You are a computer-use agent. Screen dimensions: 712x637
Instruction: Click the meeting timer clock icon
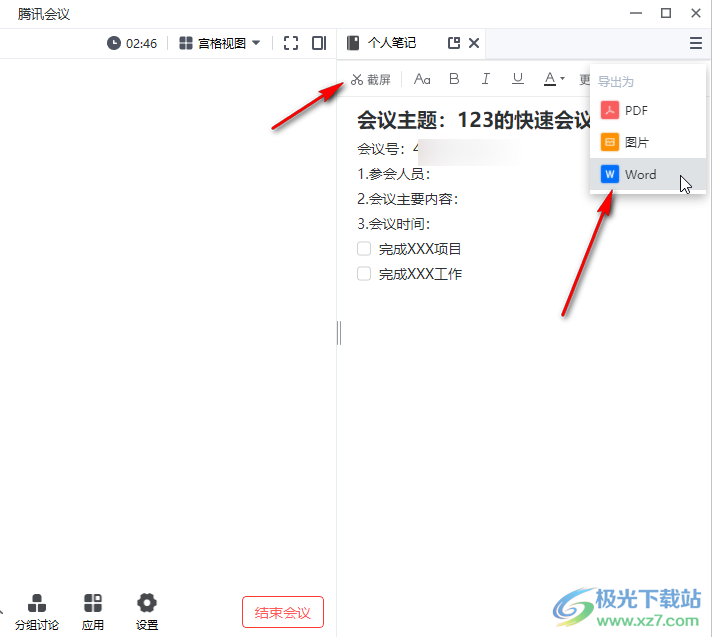pyautogui.click(x=114, y=43)
